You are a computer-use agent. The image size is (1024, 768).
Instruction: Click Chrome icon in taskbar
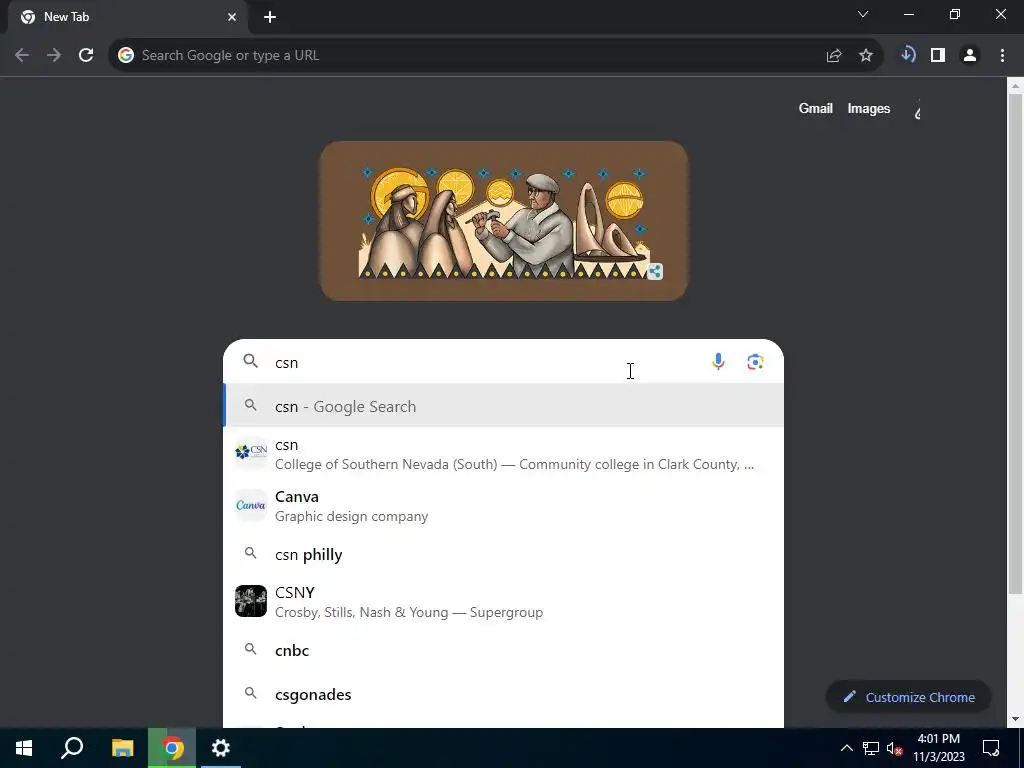click(x=172, y=748)
